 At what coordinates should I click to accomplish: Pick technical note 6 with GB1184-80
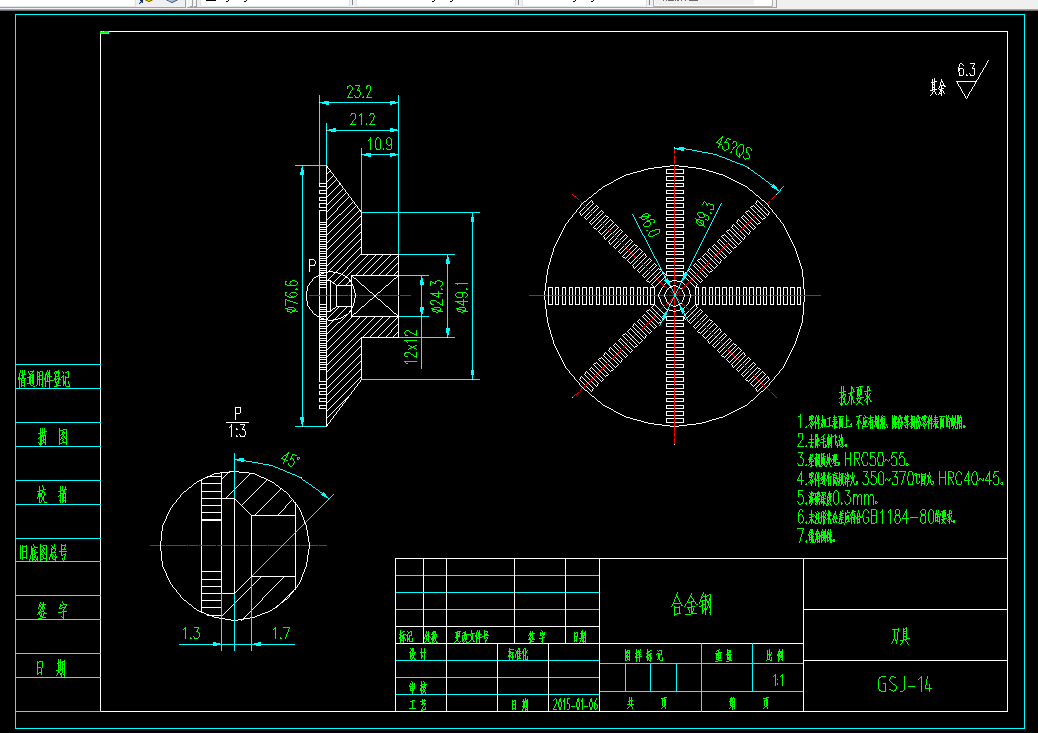pos(876,517)
